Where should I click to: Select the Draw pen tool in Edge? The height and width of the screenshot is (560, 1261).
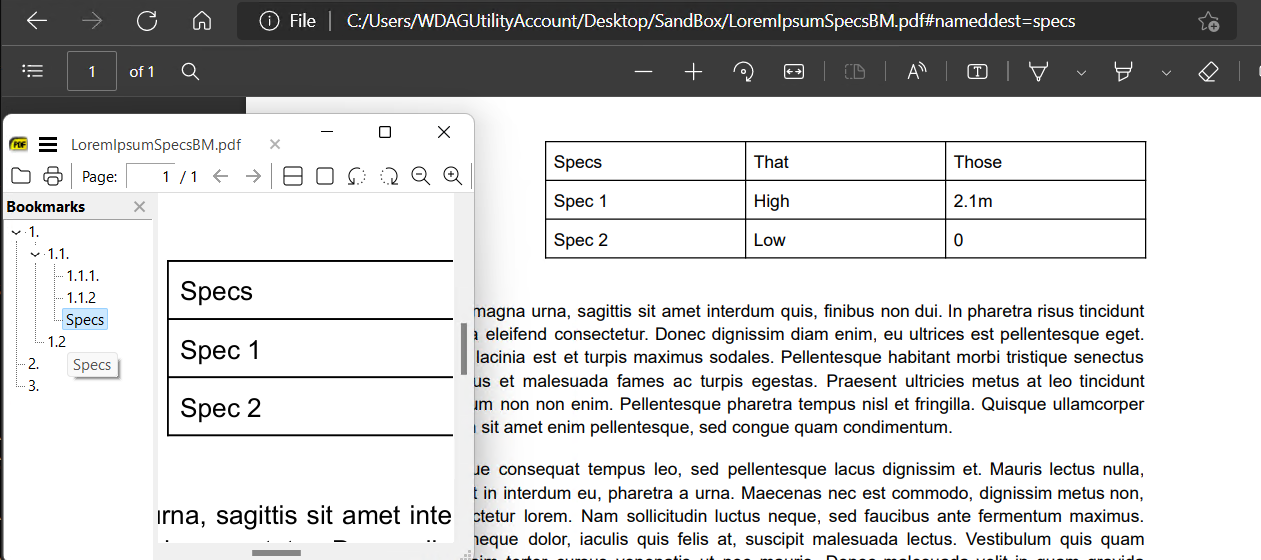pyautogui.click(x=1039, y=71)
